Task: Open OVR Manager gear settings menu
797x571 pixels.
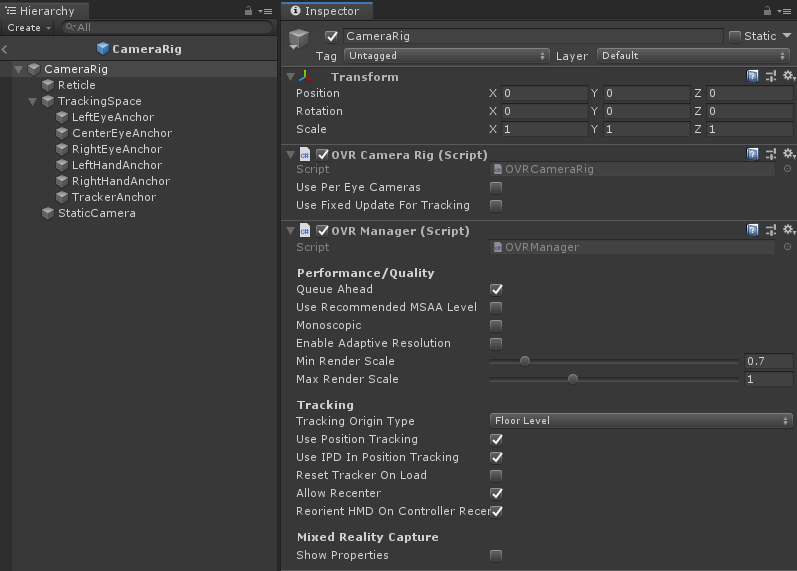Action: click(x=788, y=230)
